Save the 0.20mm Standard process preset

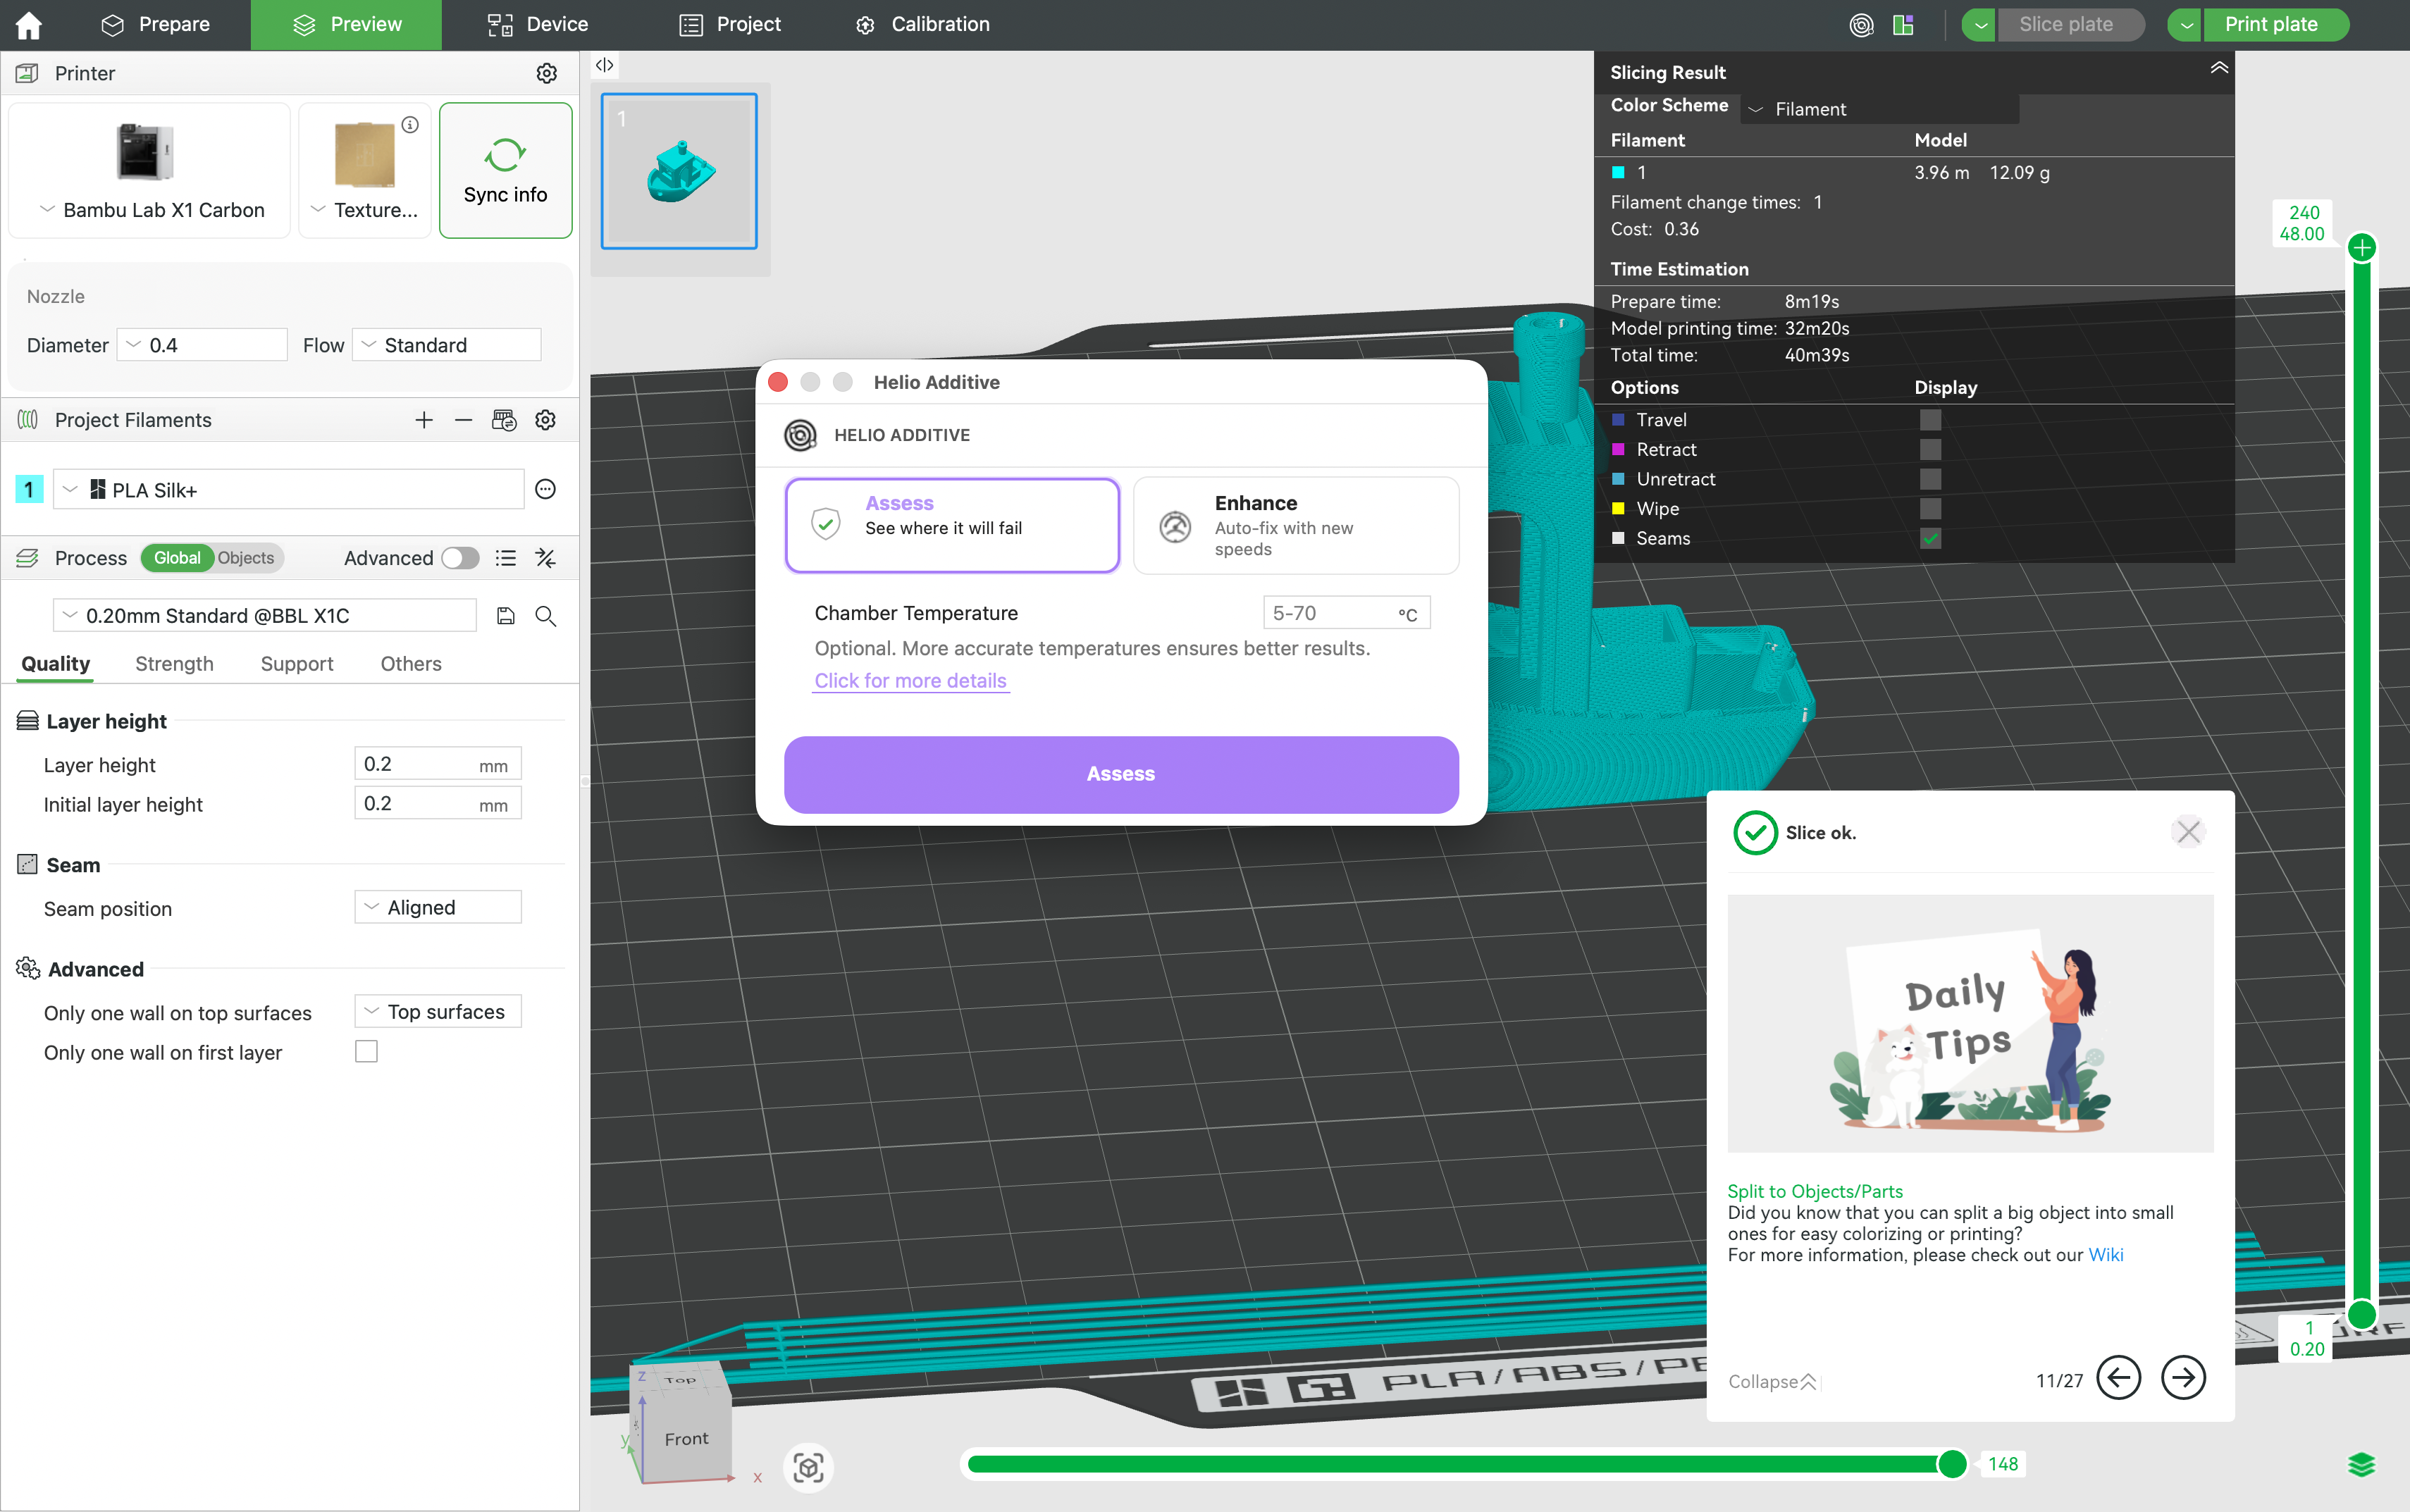[506, 616]
